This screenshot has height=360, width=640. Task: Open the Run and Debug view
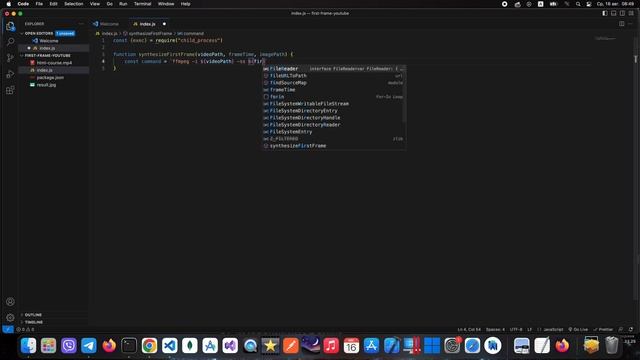[x=10, y=74]
